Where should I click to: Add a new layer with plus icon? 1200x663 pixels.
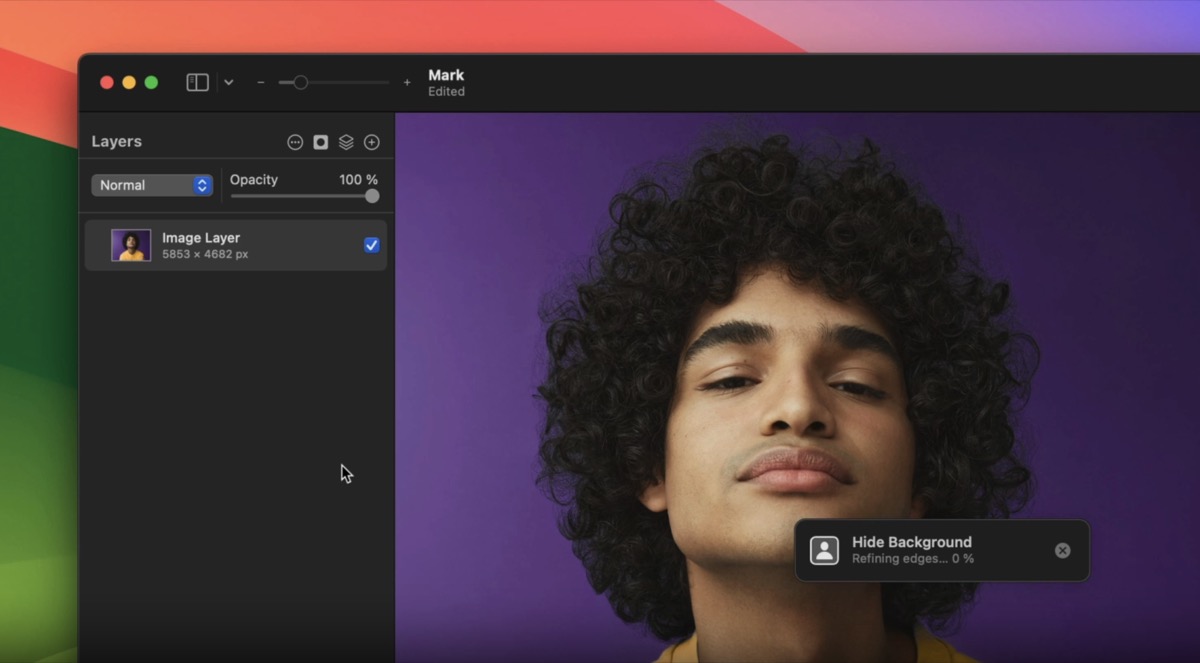pos(372,142)
